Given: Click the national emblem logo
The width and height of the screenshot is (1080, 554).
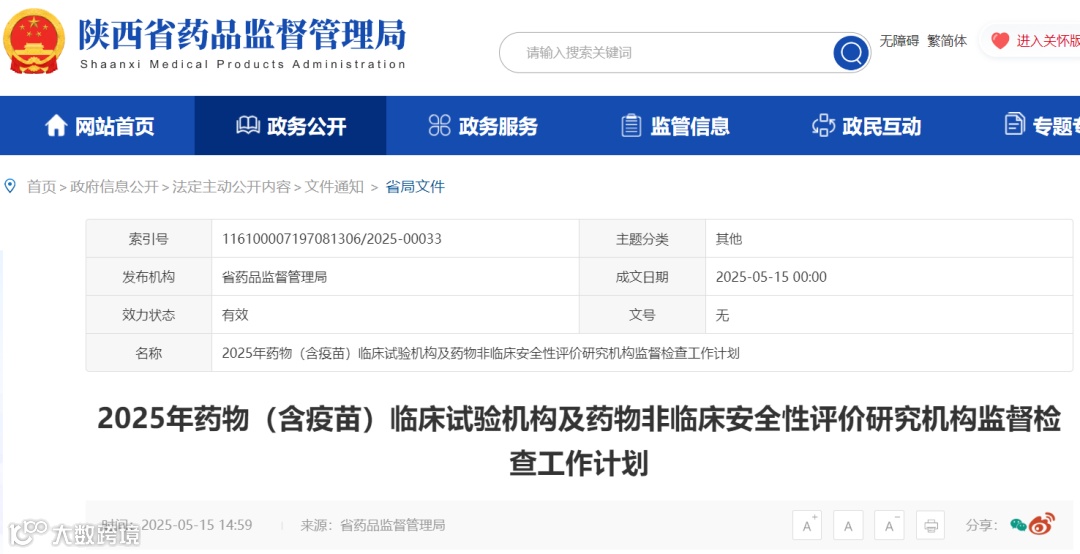Looking at the screenshot, I should tap(33, 41).
